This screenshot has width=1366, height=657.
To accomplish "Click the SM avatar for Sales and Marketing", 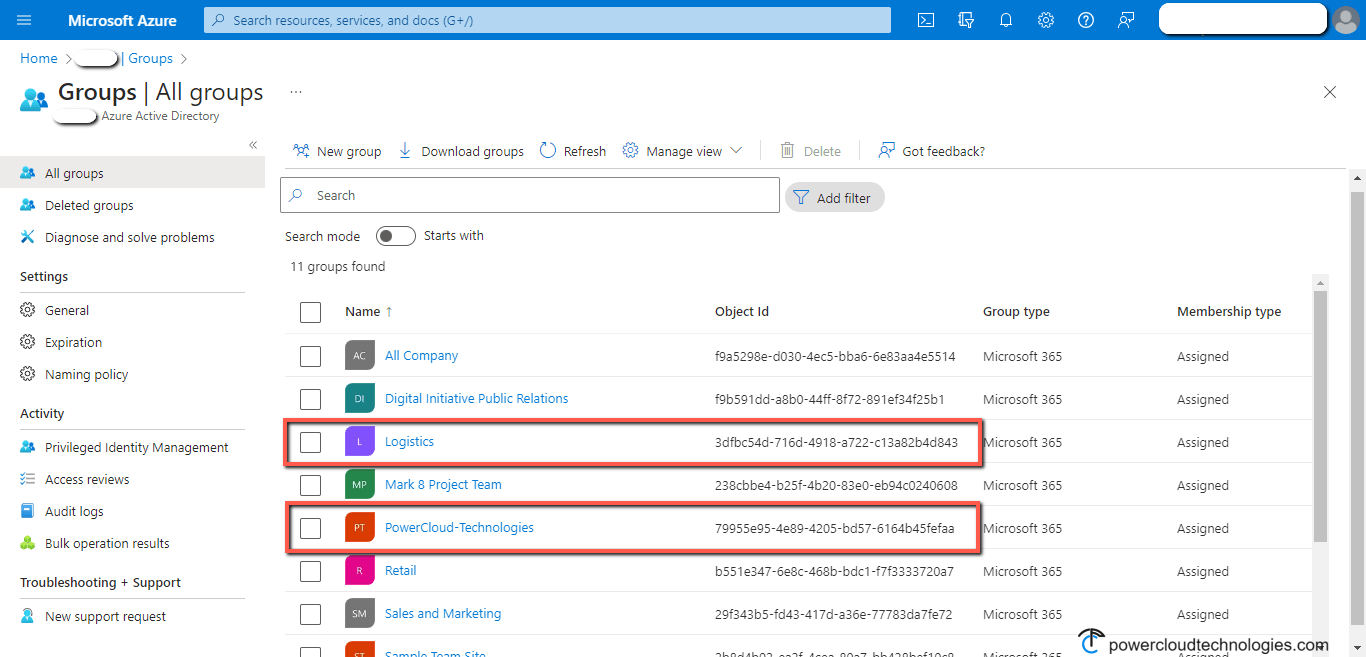I will 360,614.
